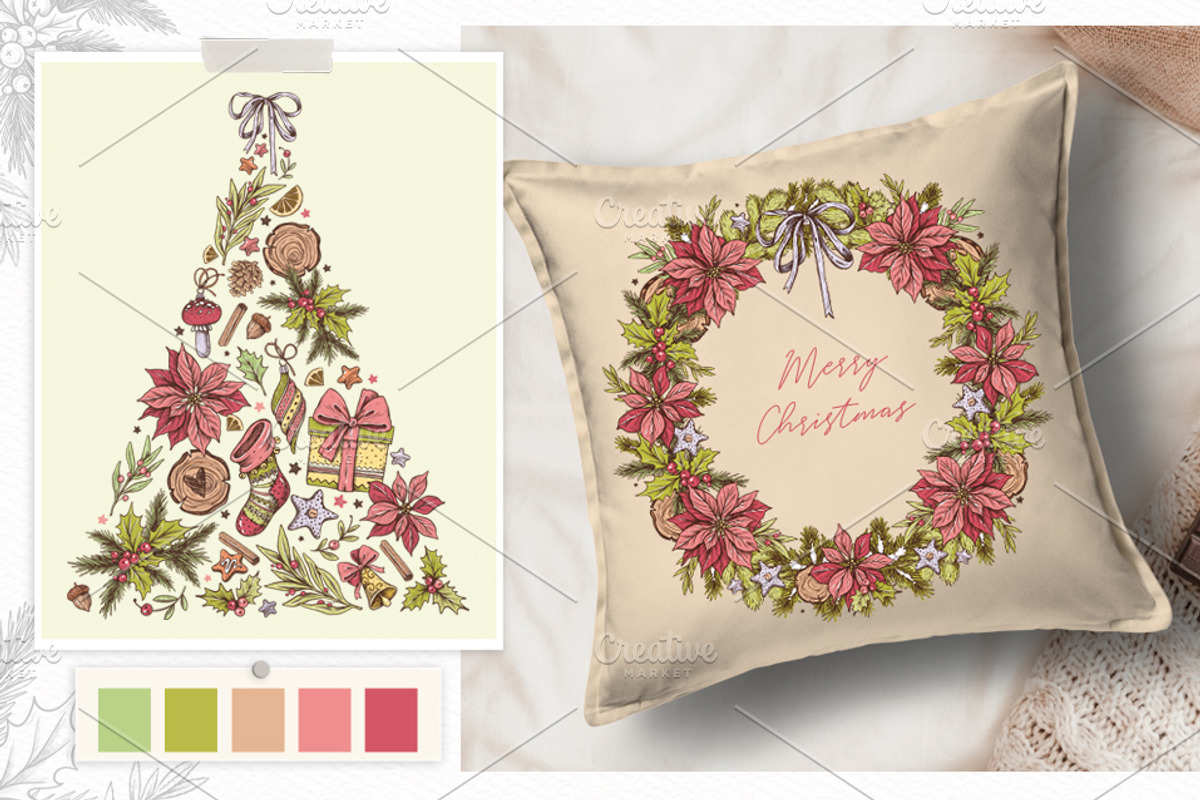Pick the salmon pink palette swatch
Screen dimensions: 1200x800
pos(325,720)
